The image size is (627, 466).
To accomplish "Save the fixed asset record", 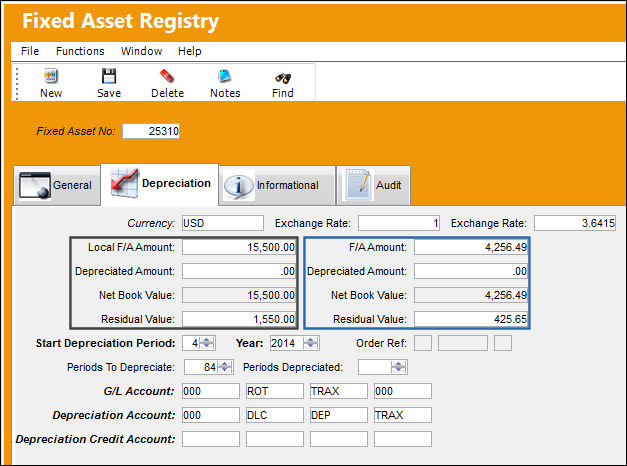I will coord(109,76).
